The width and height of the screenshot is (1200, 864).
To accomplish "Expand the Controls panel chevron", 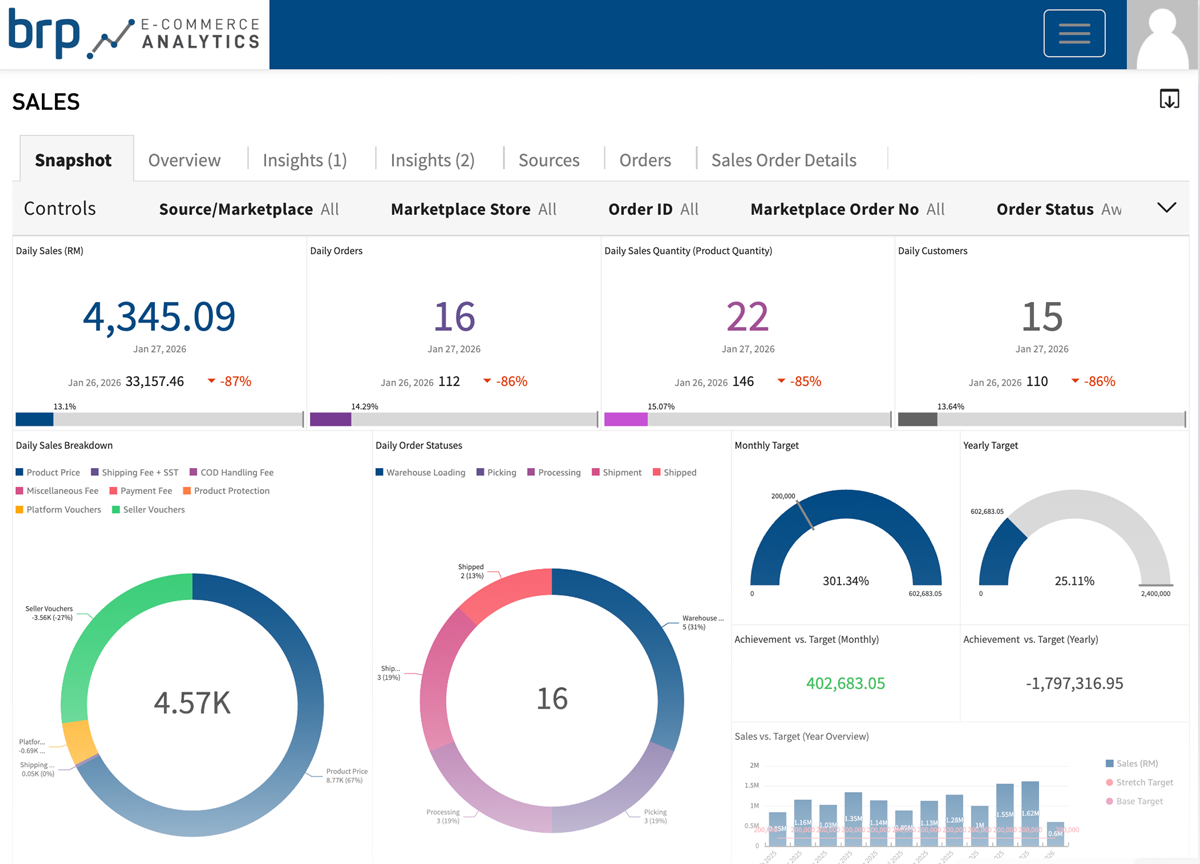I will click(1166, 208).
